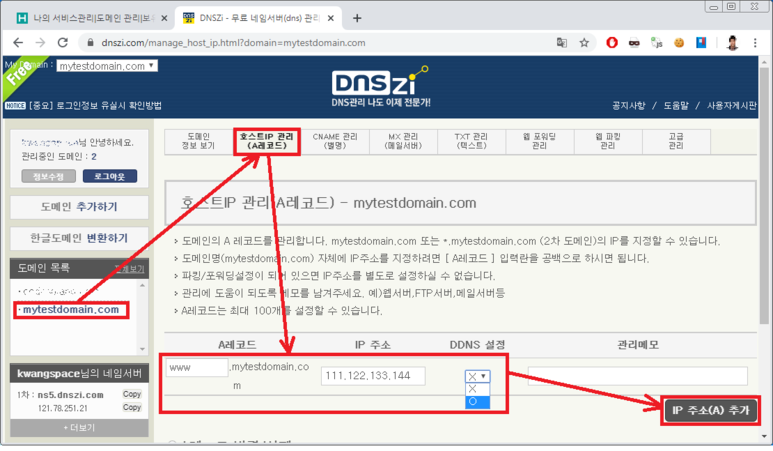This screenshot has height=451, width=773.
Task: Open the My Domain mytestdomain.com dropdown
Action: [107, 66]
